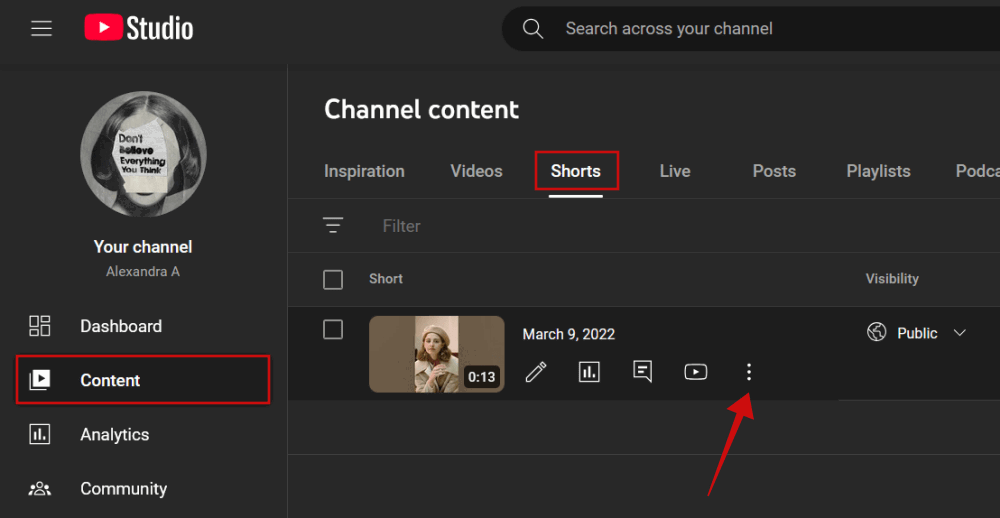Open the short's comments icon

click(x=642, y=371)
